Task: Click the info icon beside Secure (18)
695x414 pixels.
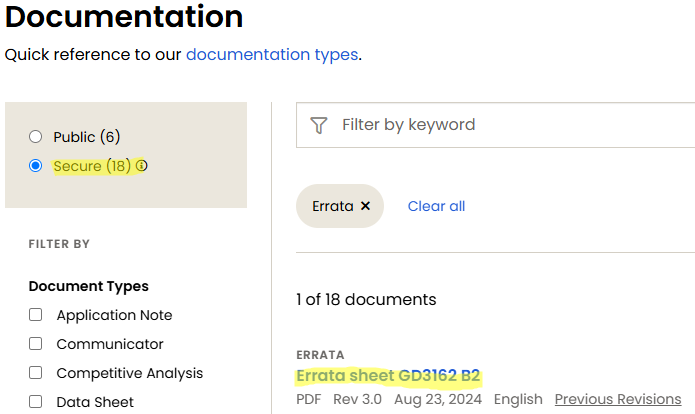Action: click(x=142, y=166)
